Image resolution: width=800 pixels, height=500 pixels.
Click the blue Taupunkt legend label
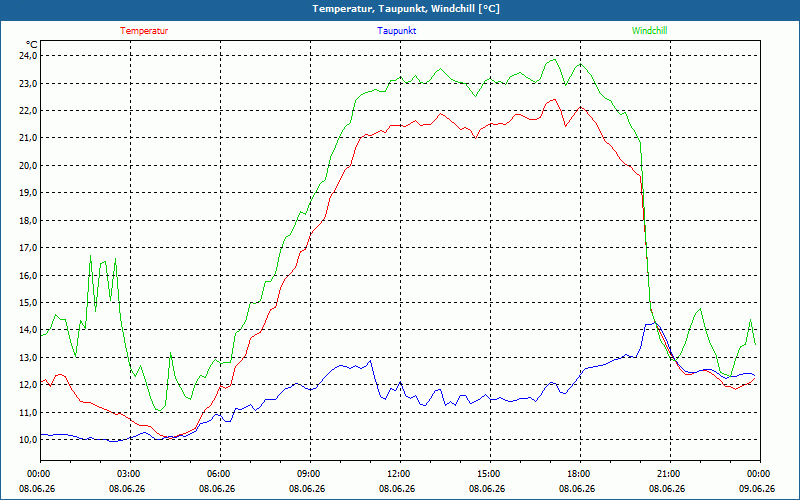click(396, 31)
